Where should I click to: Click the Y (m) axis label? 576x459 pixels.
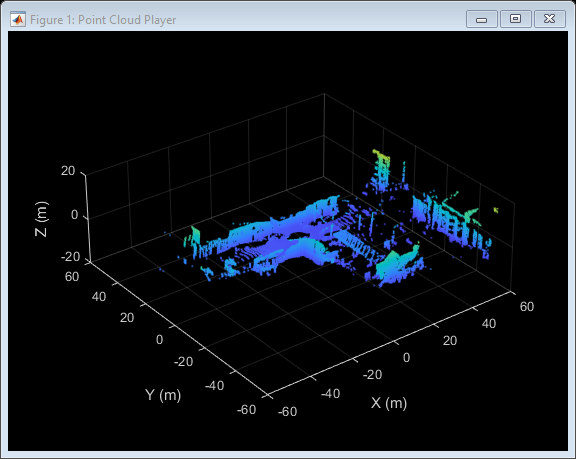163,395
